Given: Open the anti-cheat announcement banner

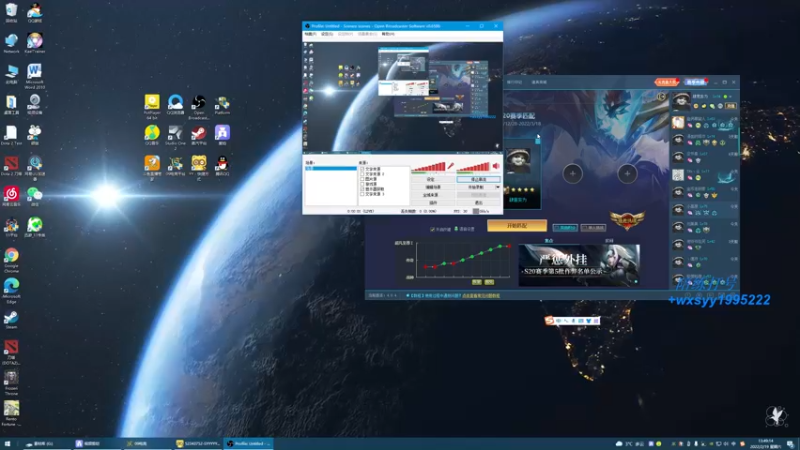Looking at the screenshot, I should (579, 265).
